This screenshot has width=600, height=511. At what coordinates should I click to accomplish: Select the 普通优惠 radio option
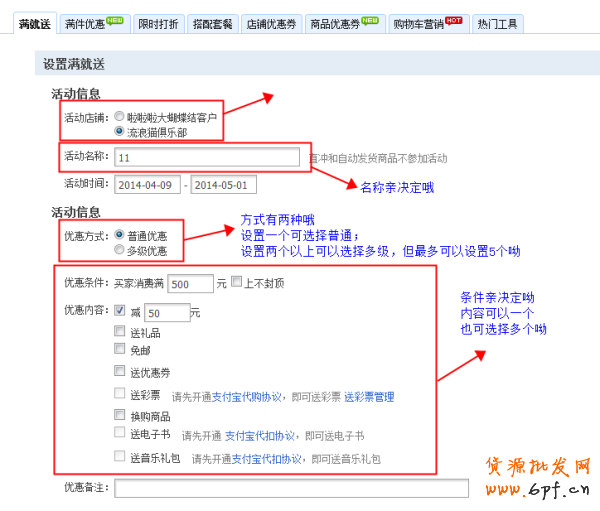(119, 236)
